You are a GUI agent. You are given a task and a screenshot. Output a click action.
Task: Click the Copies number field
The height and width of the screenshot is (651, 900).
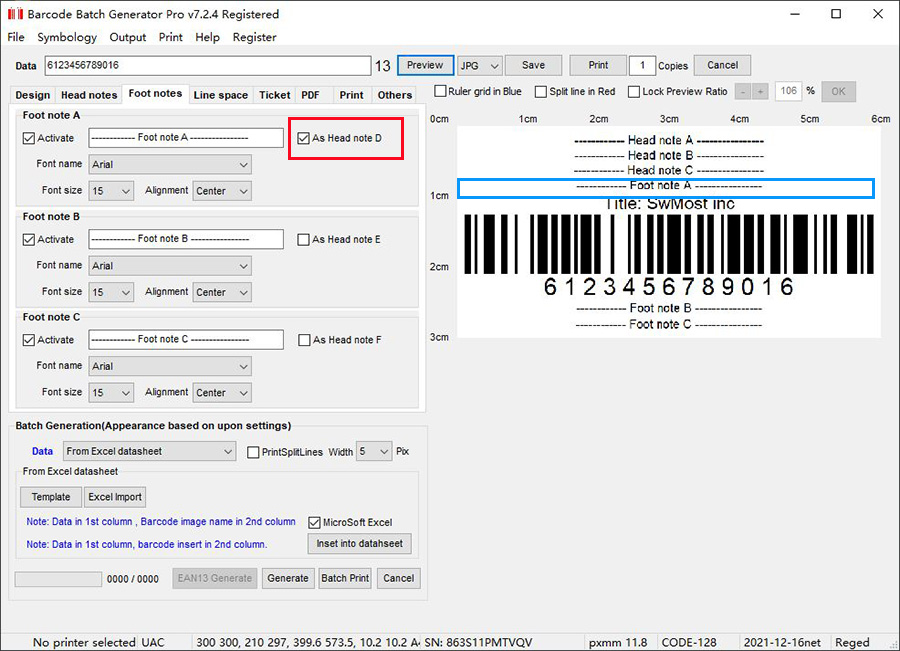[642, 65]
